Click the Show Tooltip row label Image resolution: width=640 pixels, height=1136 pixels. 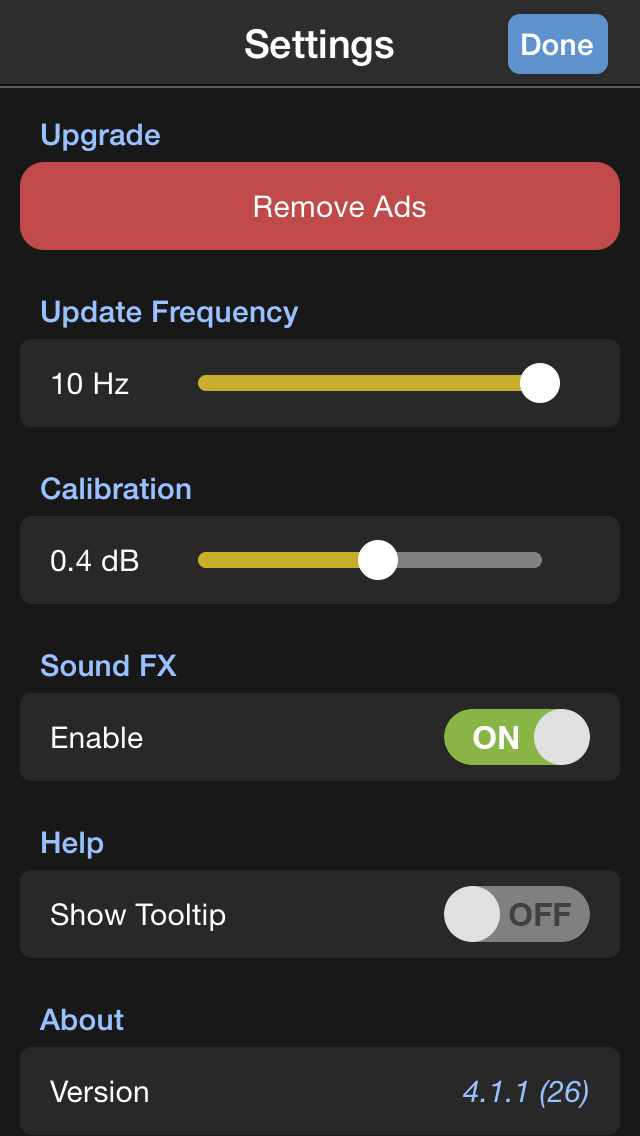[x=138, y=915]
